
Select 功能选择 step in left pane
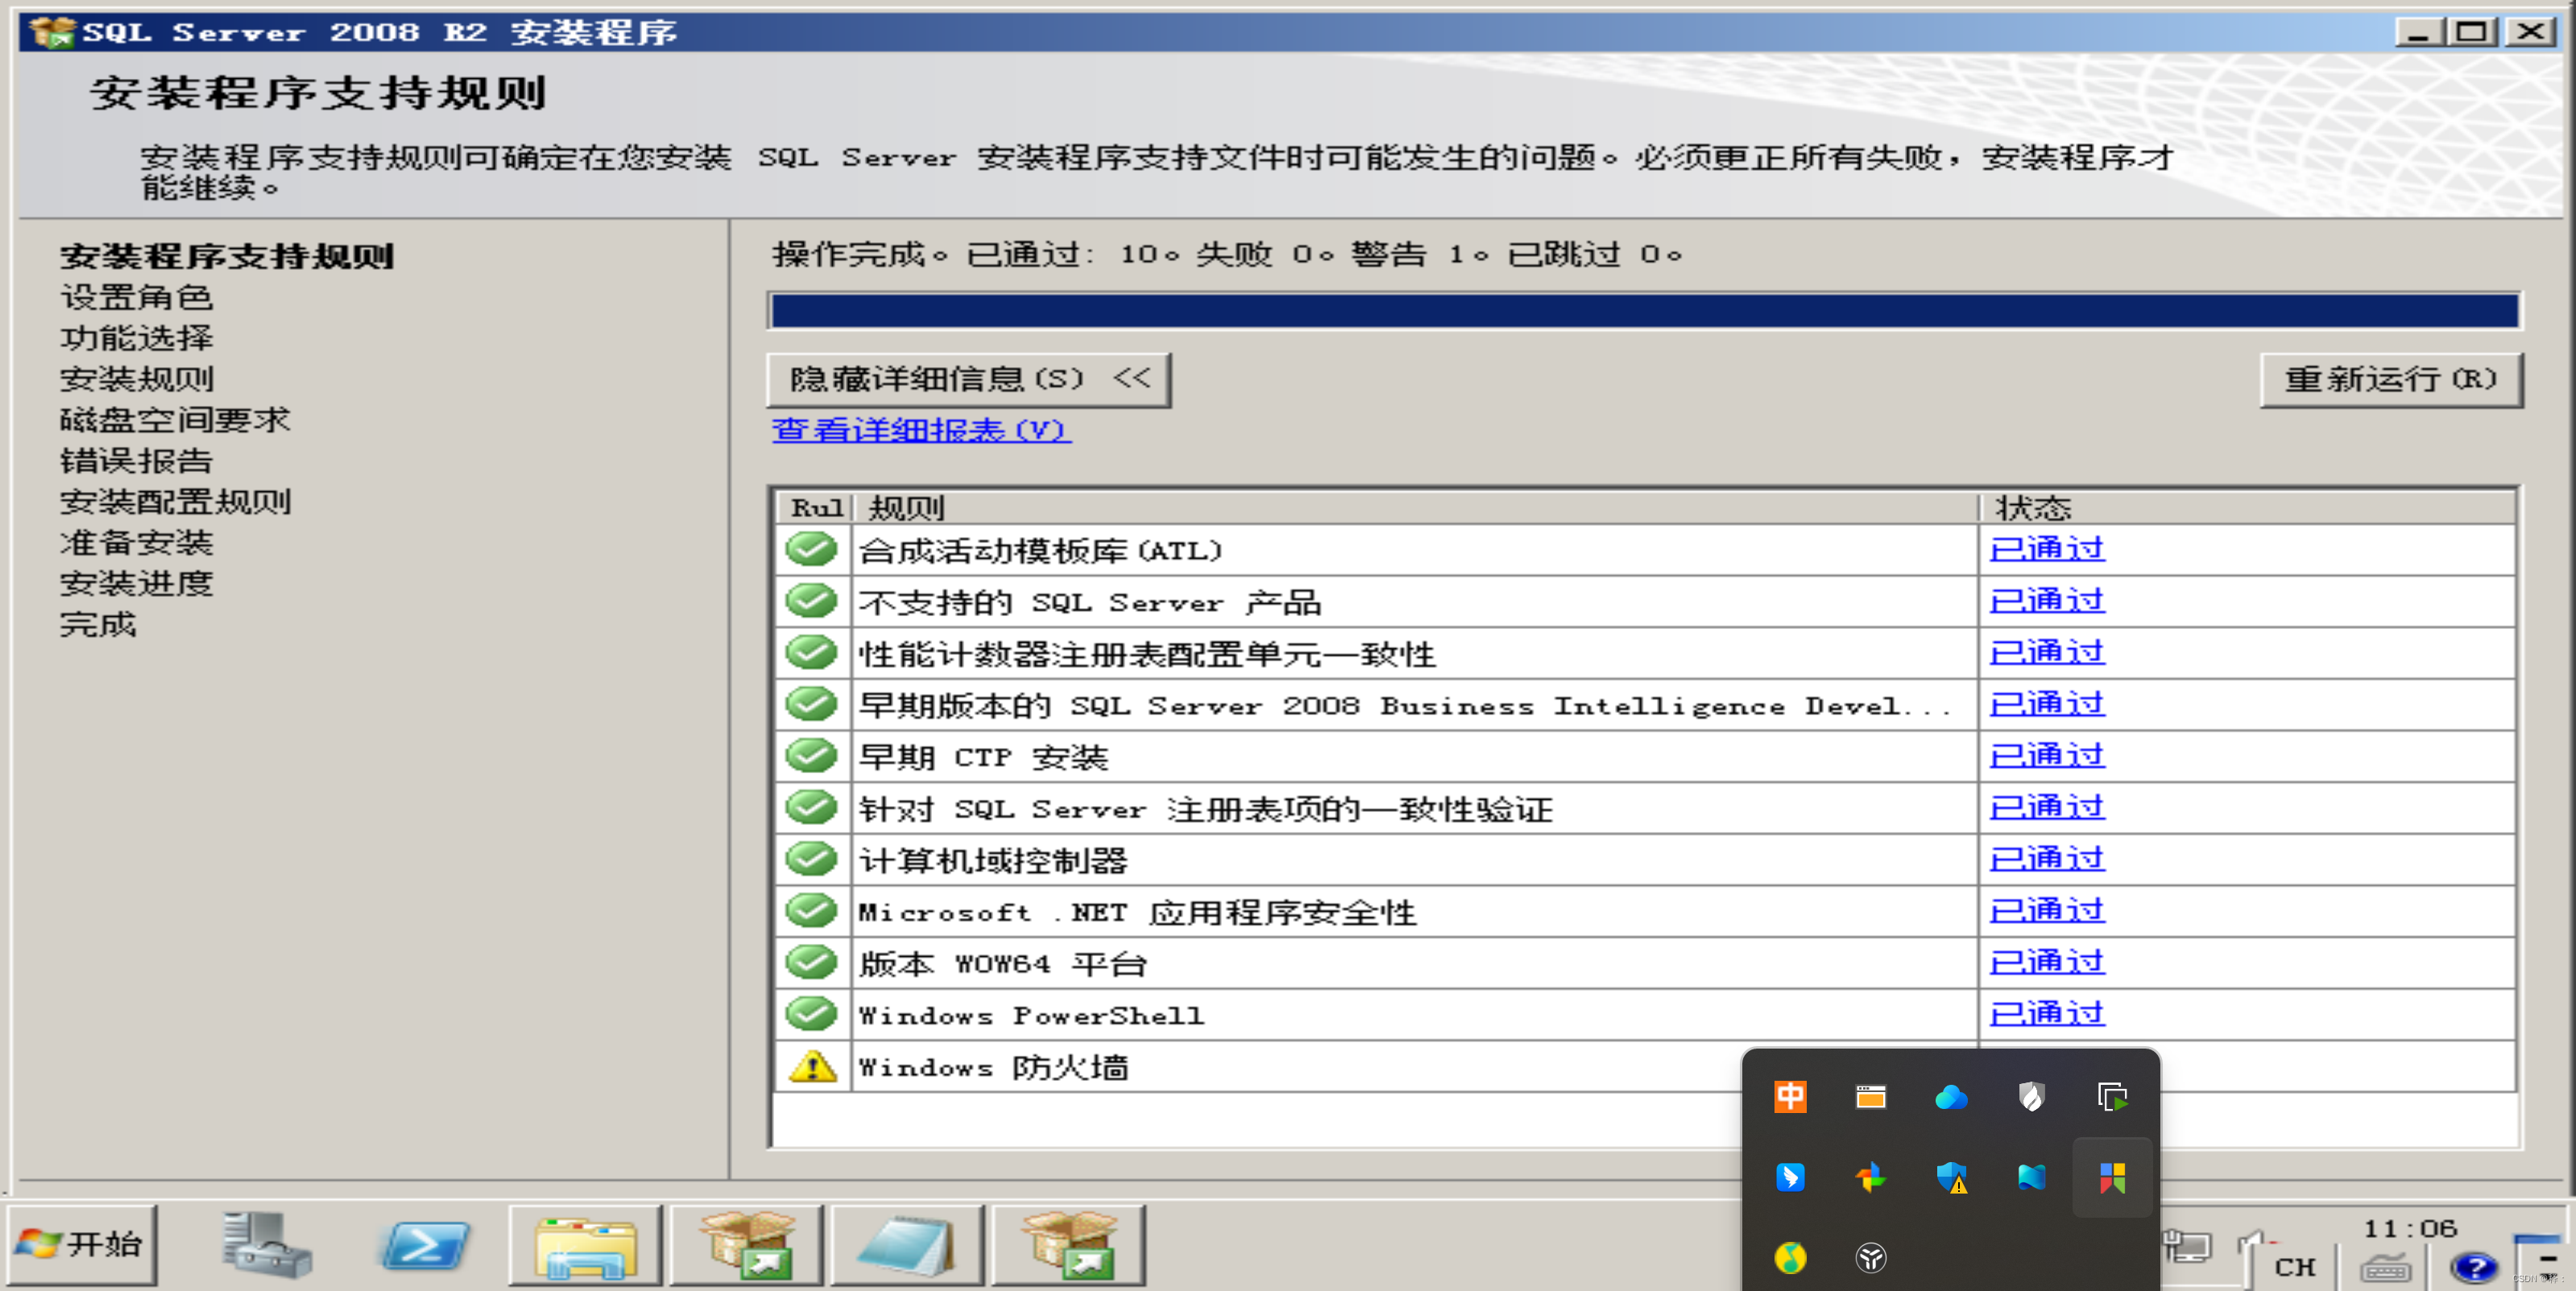pos(136,338)
